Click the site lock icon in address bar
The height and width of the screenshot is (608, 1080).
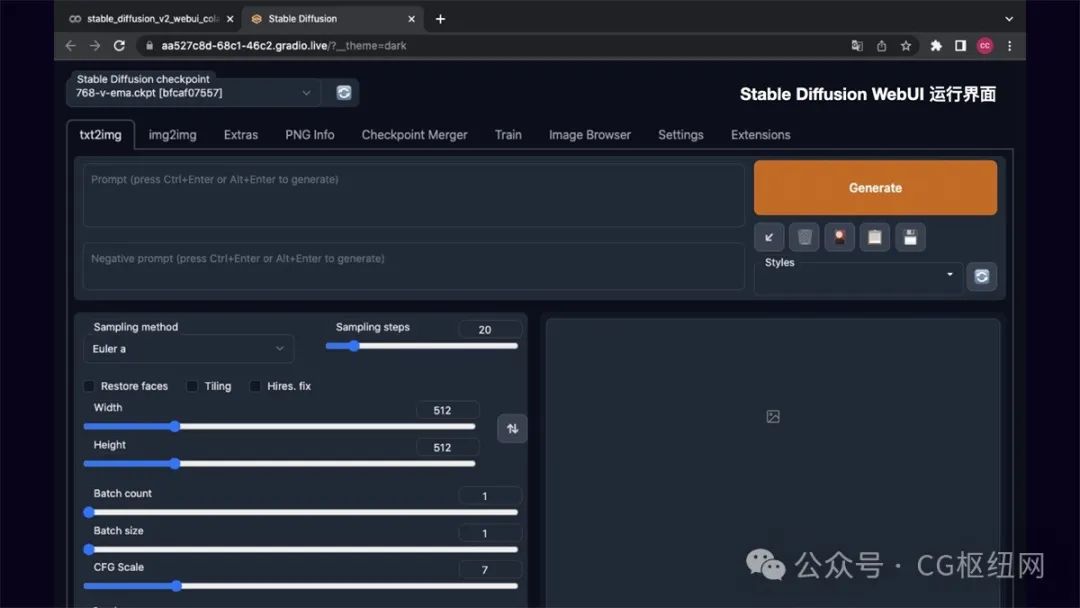click(149, 45)
